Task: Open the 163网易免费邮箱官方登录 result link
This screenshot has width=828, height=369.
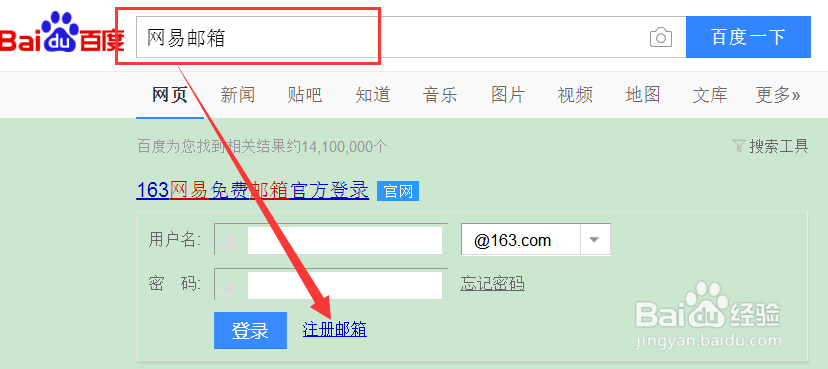Action: click(x=252, y=190)
